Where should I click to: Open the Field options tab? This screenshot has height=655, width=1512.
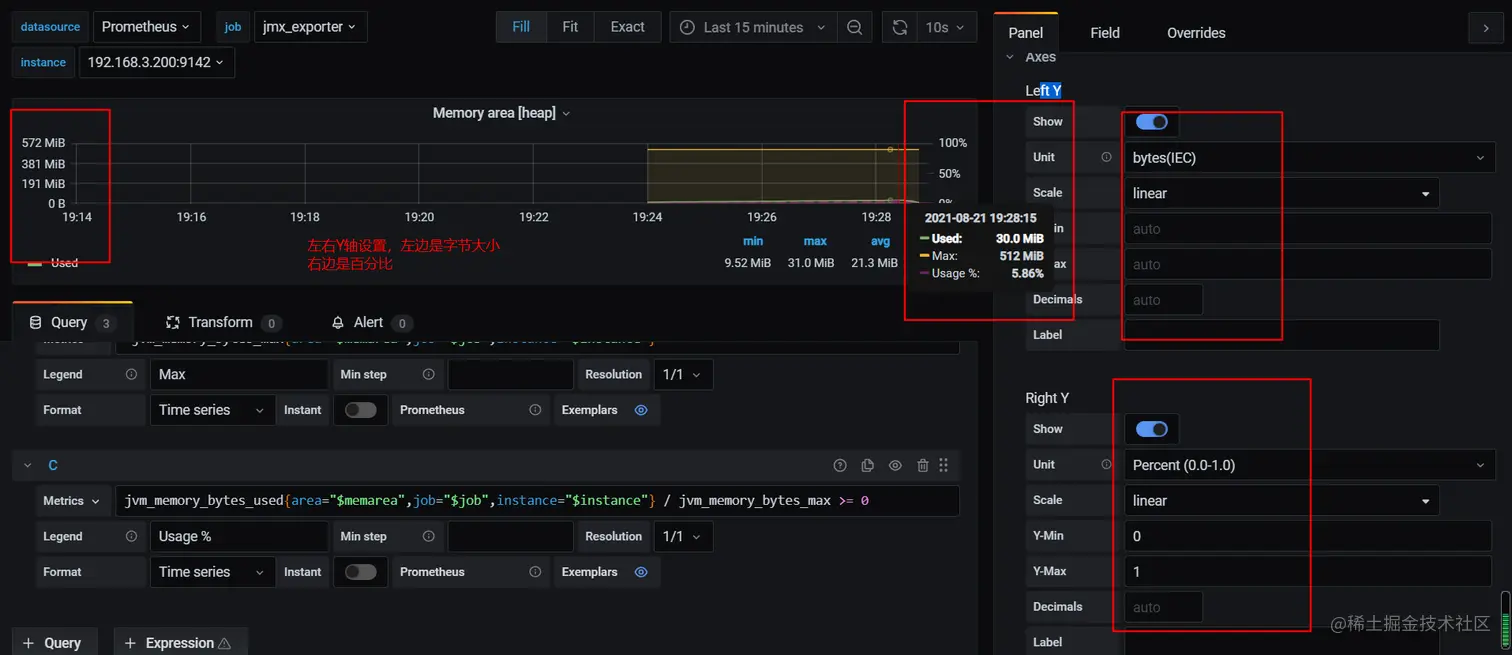point(1104,33)
